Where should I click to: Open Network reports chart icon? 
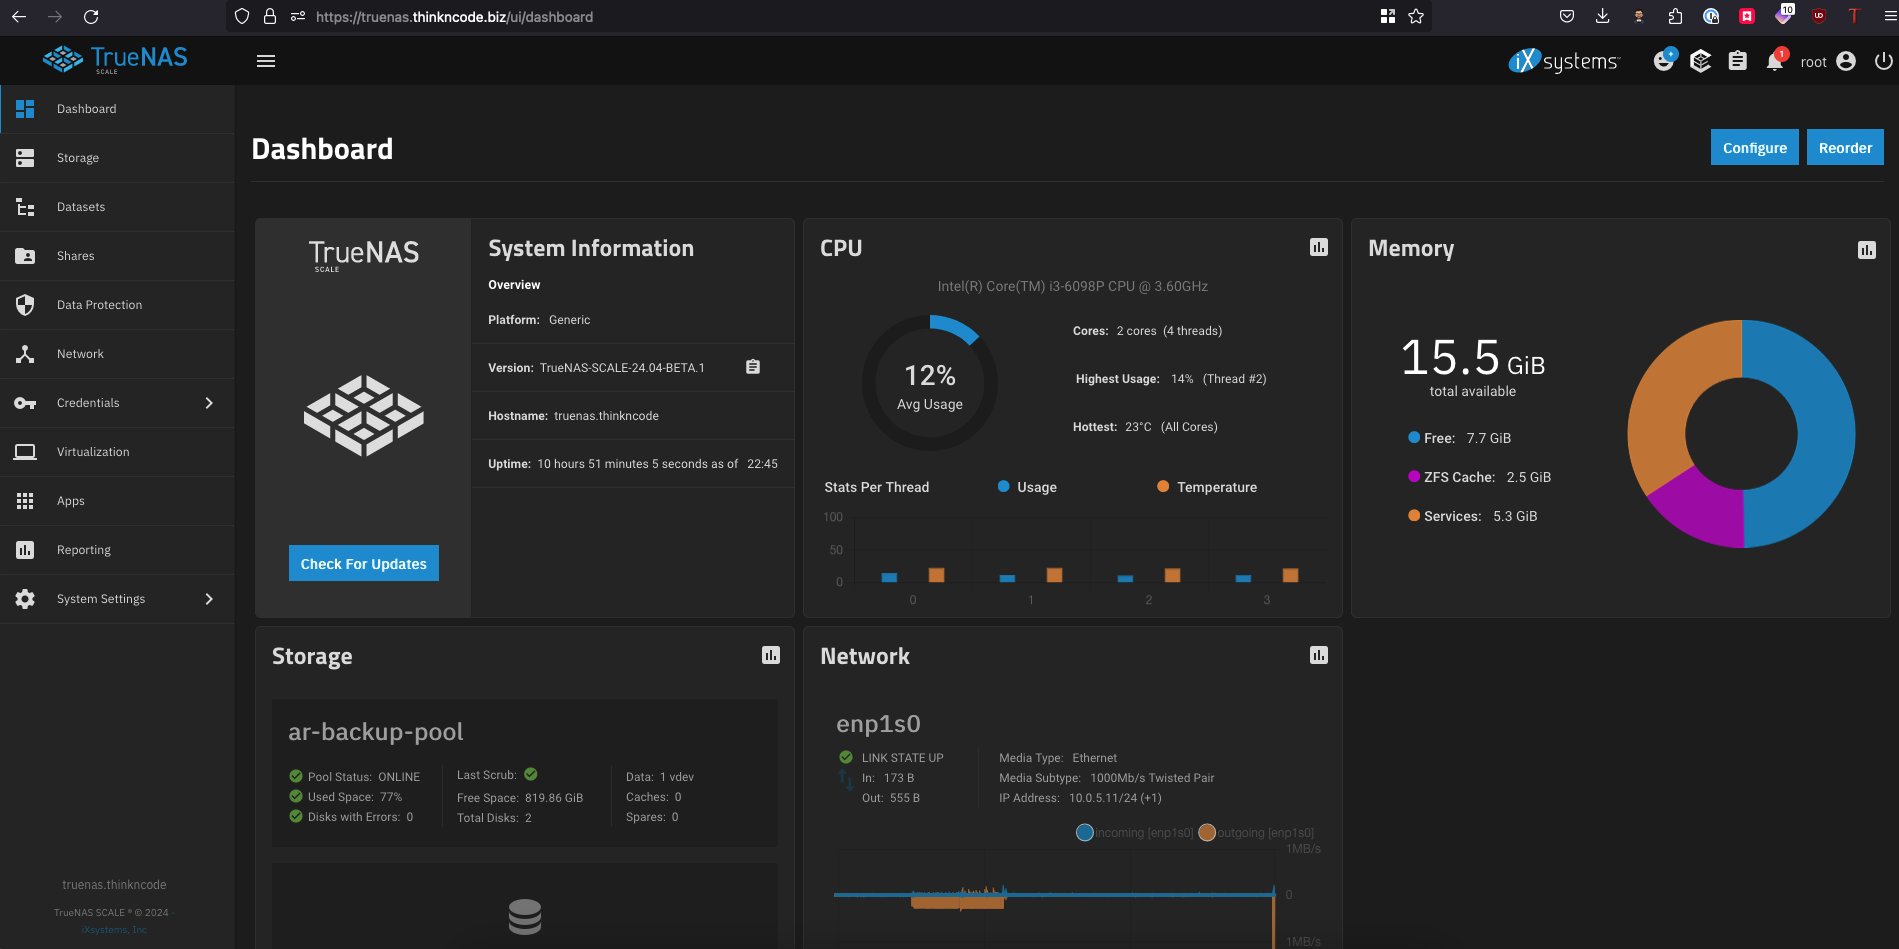(1319, 655)
